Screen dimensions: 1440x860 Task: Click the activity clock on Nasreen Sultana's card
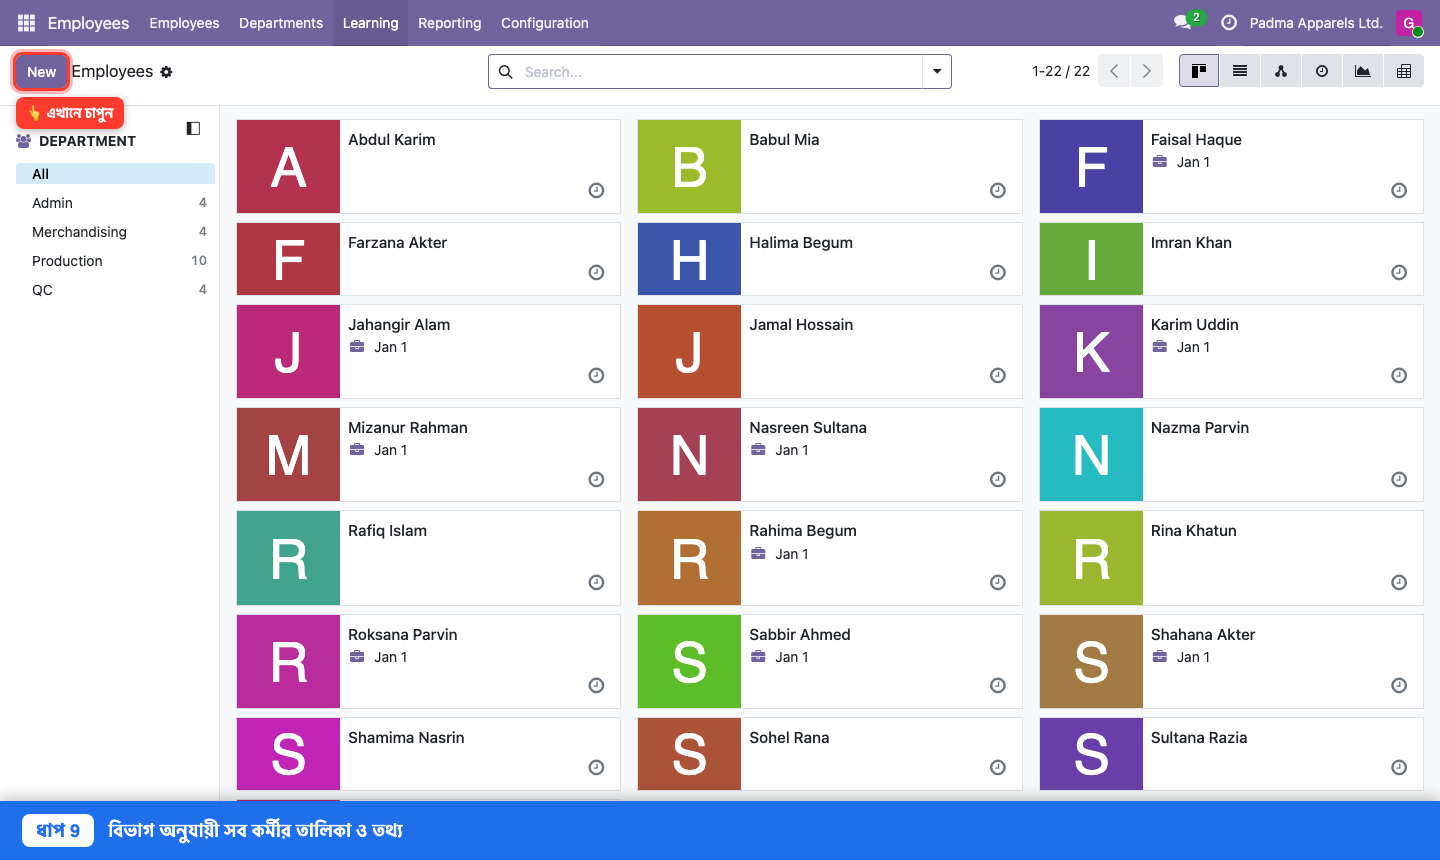[998, 479]
